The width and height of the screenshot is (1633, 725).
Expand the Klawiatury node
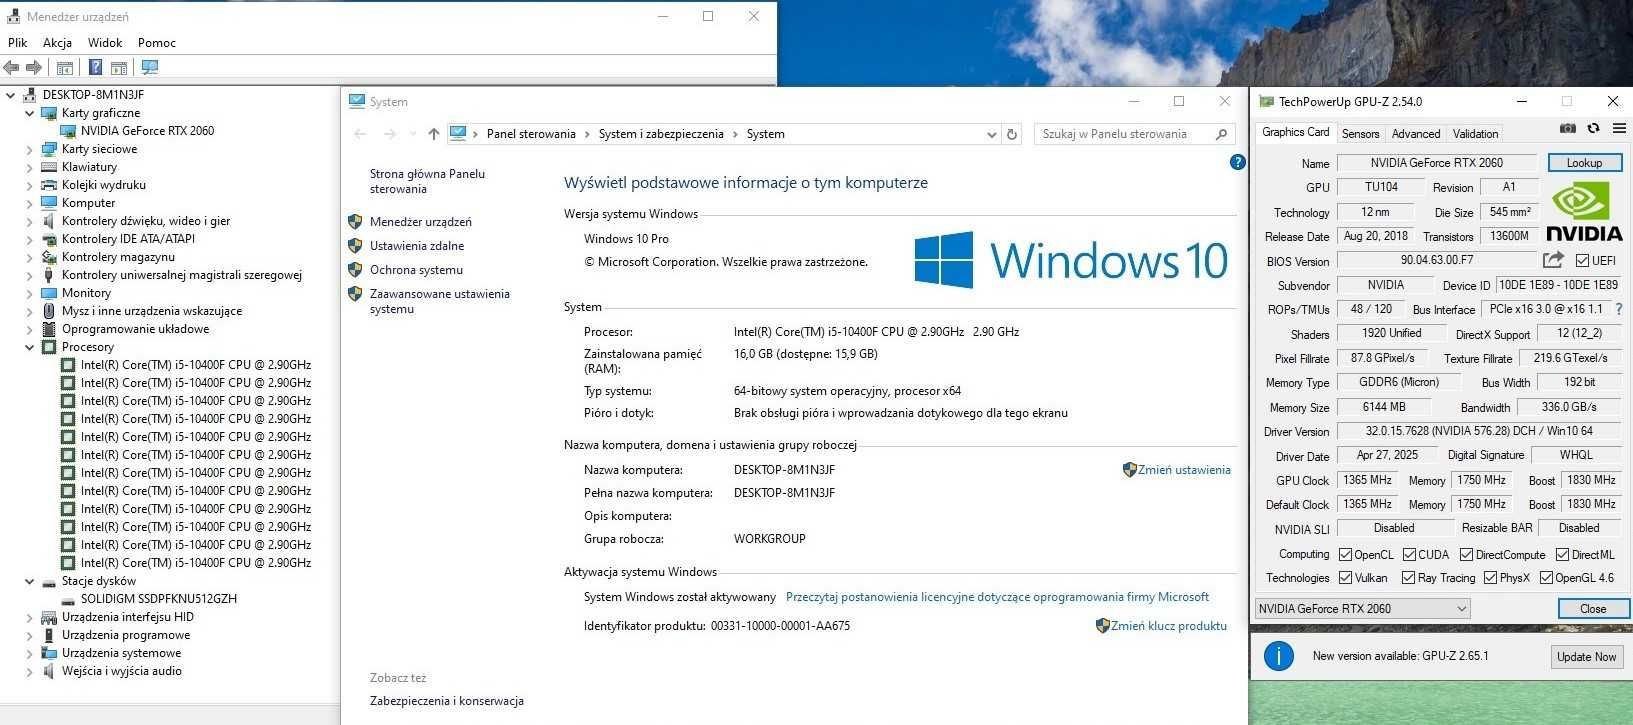click(x=30, y=167)
